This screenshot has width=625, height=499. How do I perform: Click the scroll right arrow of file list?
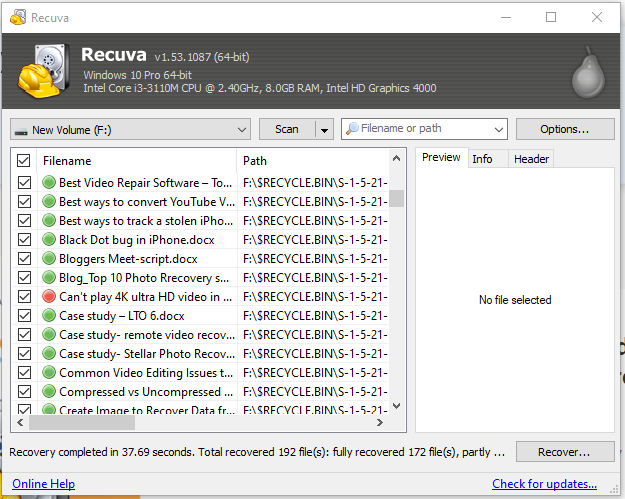(x=380, y=422)
